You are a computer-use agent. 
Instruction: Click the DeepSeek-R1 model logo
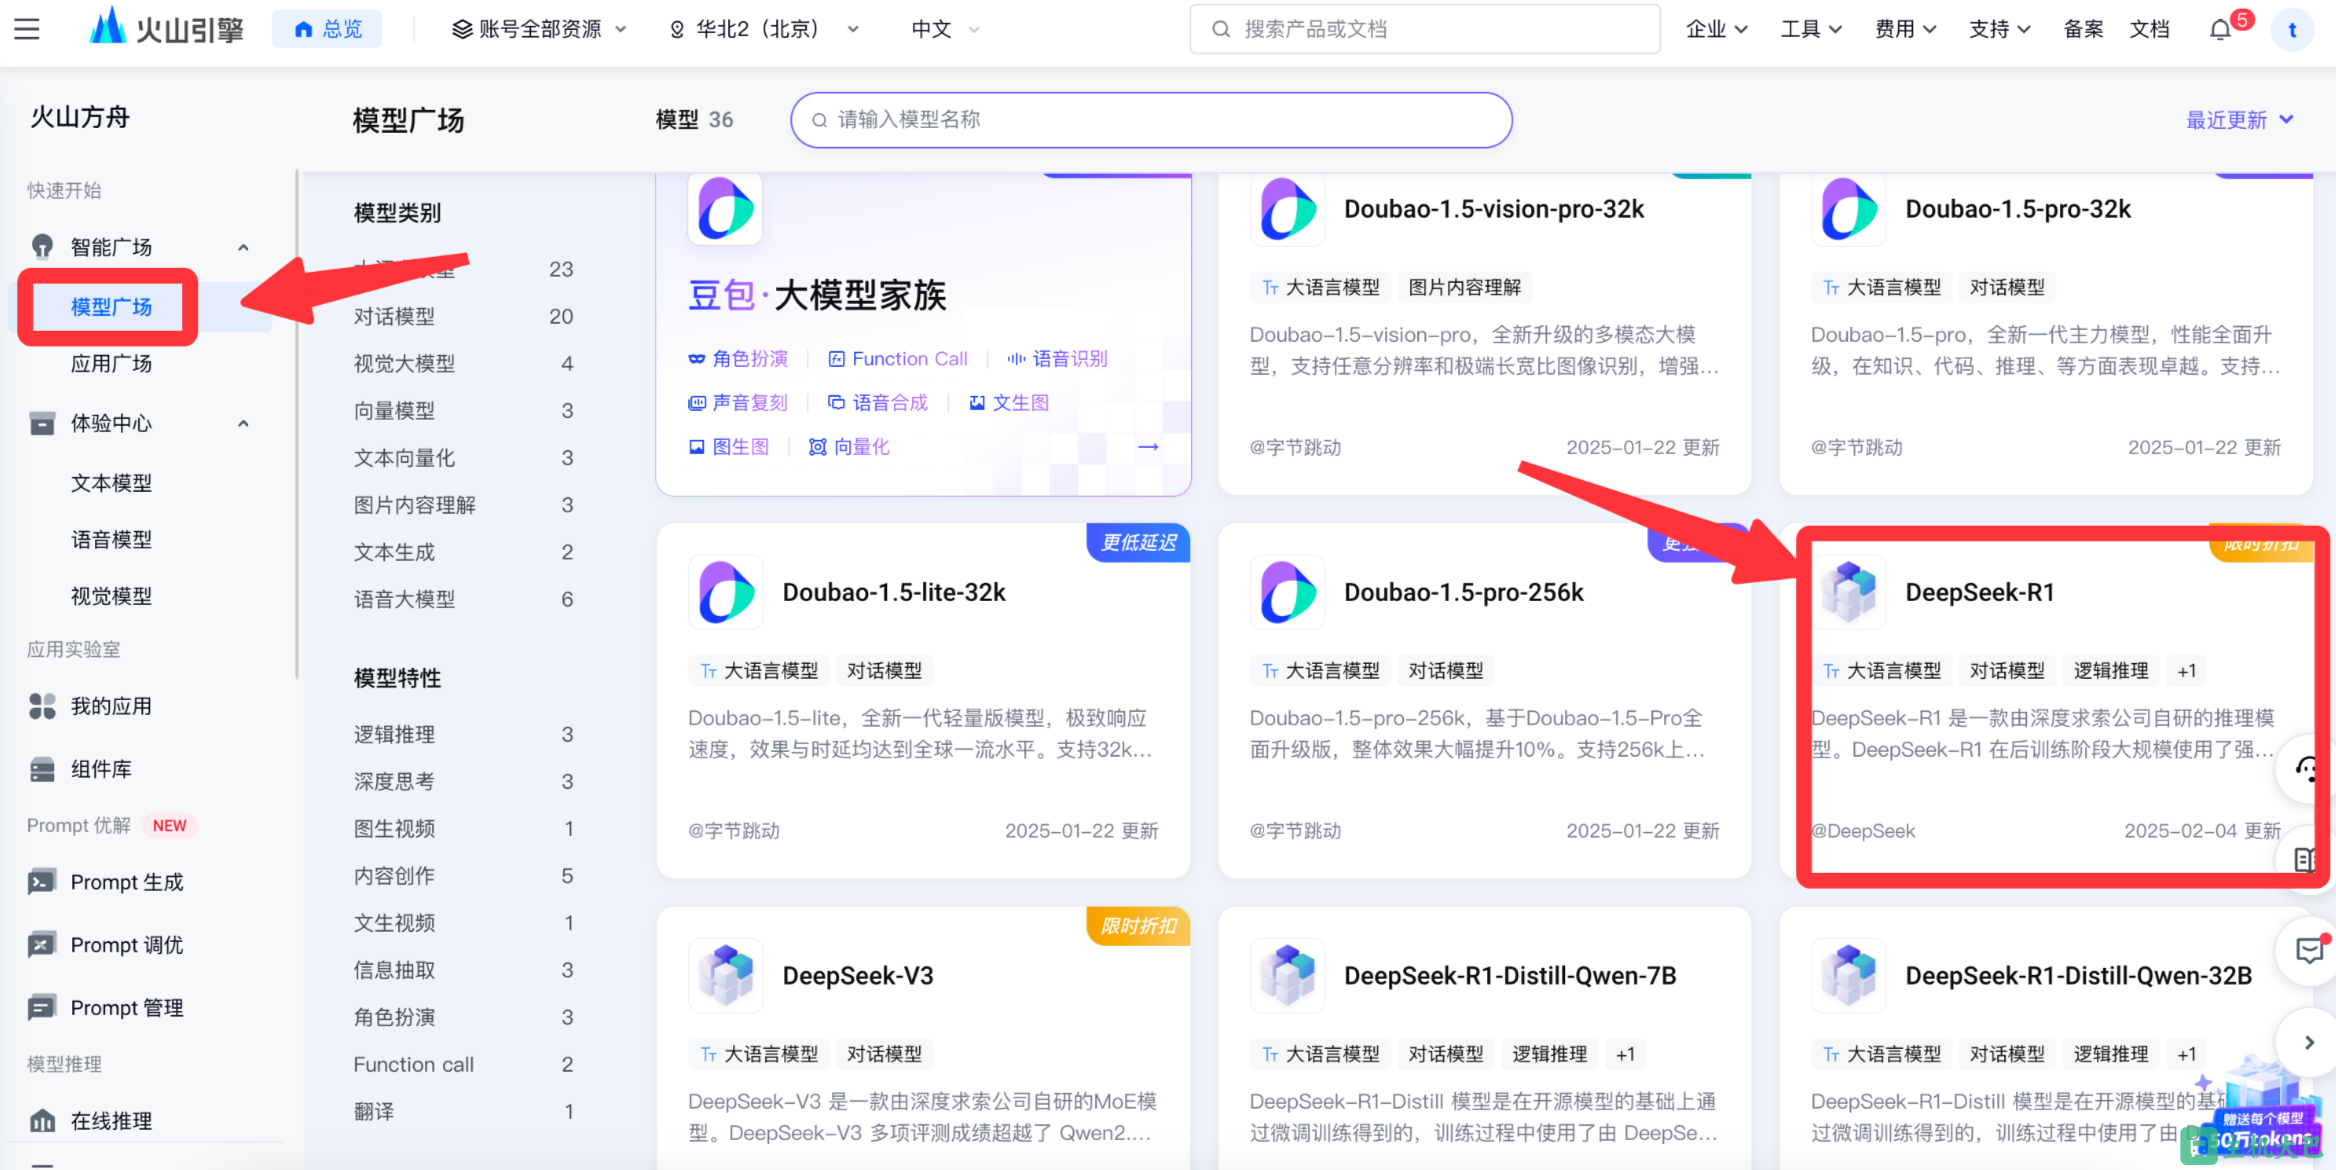1849,592
